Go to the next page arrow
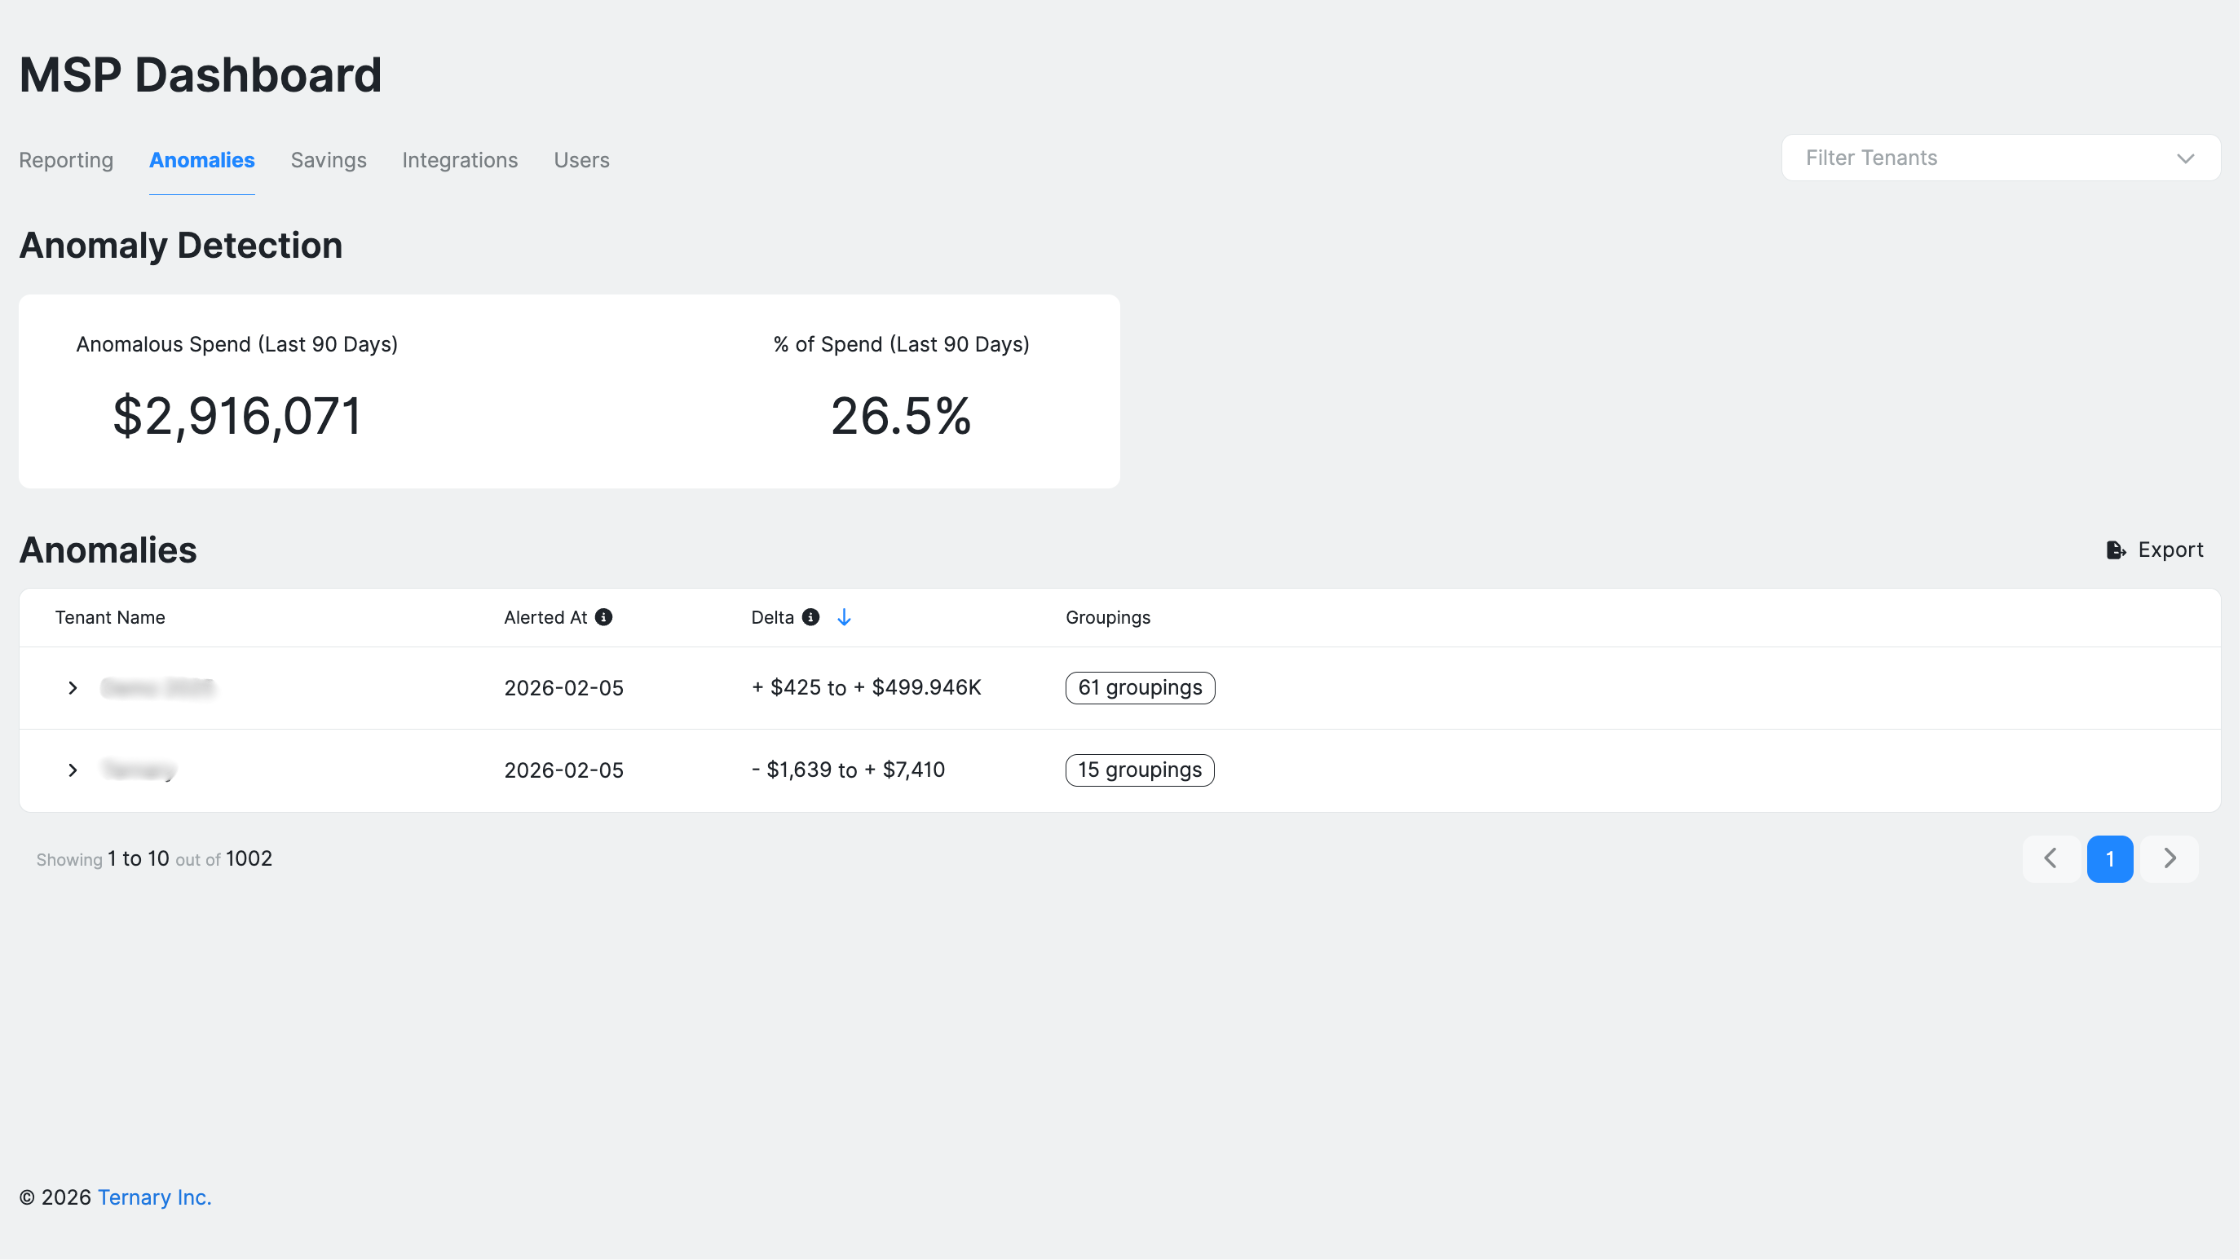The image size is (2240, 1260). point(2169,858)
